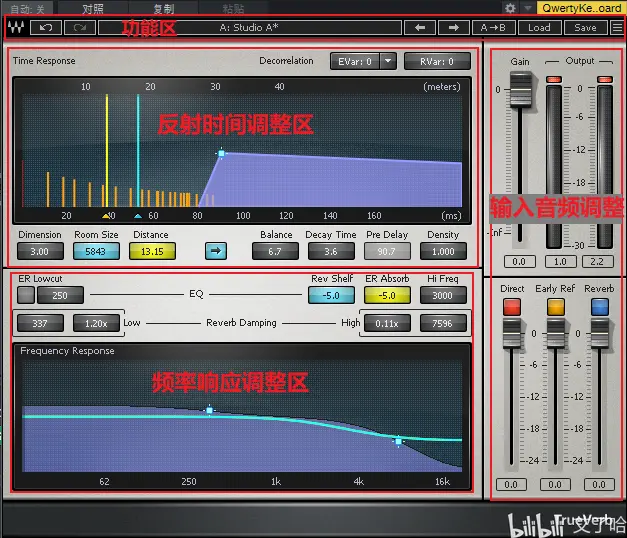This screenshot has width=627, height=538.
Task: Save the current preset
Action: pyautogui.click(x=585, y=28)
